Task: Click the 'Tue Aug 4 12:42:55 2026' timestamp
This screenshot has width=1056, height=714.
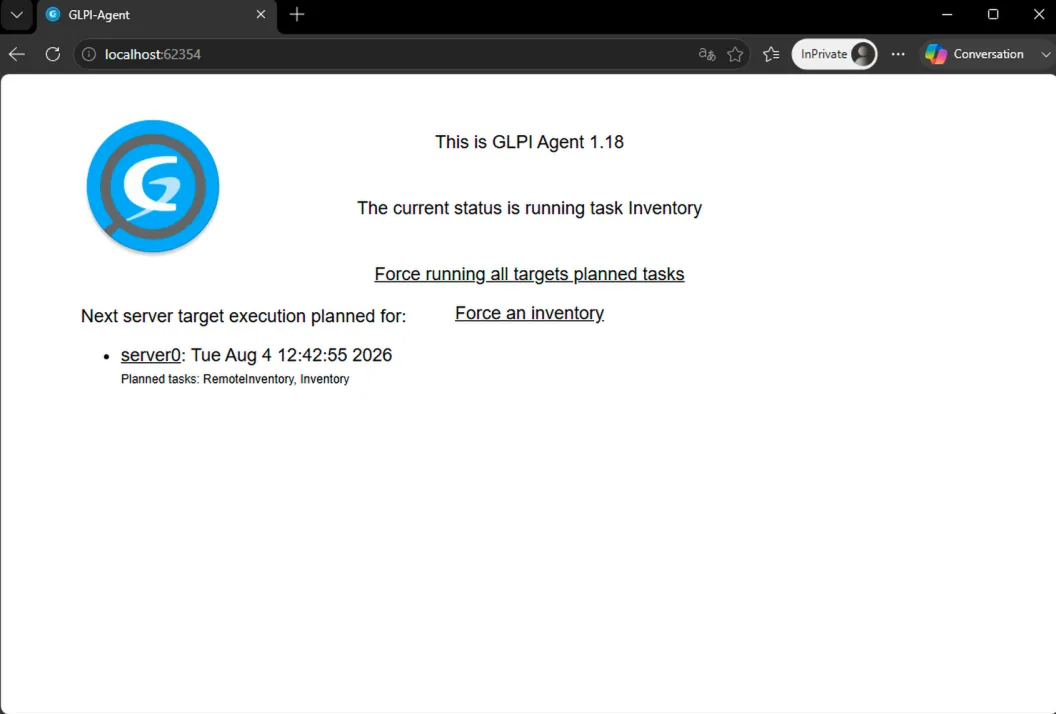Action: (292, 355)
